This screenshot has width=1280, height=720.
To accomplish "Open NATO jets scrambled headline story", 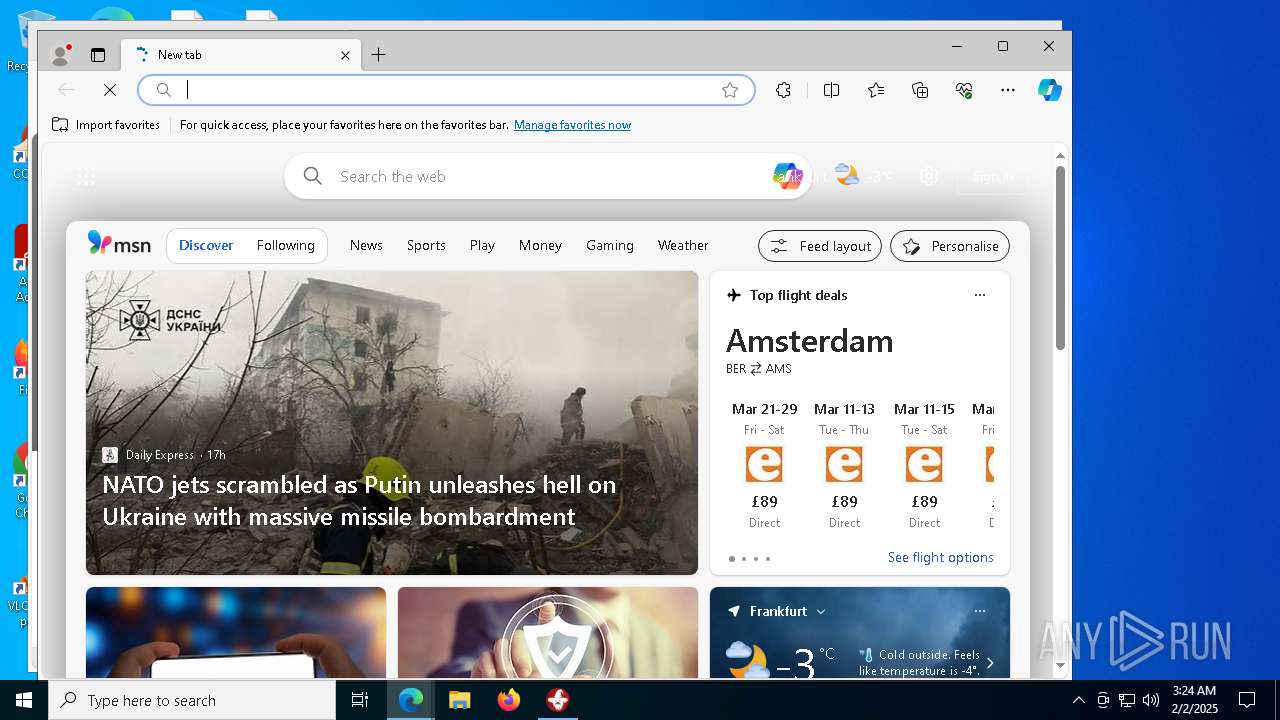I will (x=359, y=500).
